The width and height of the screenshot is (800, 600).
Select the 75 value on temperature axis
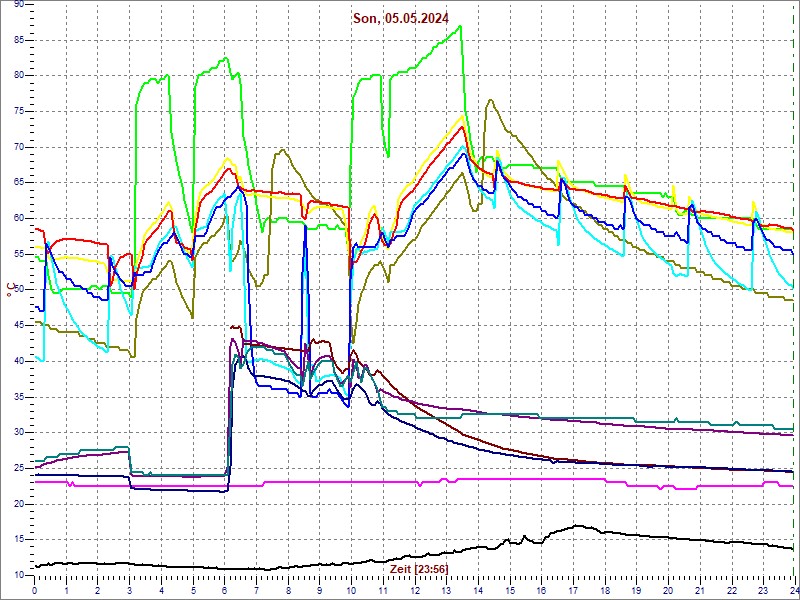pos(19,111)
